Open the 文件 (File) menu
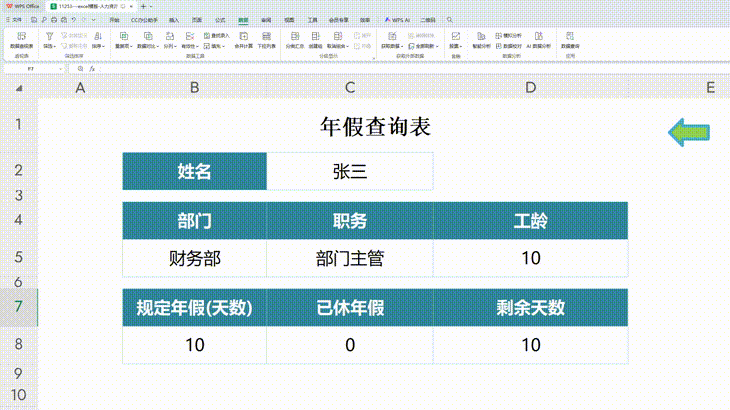 coord(14,20)
